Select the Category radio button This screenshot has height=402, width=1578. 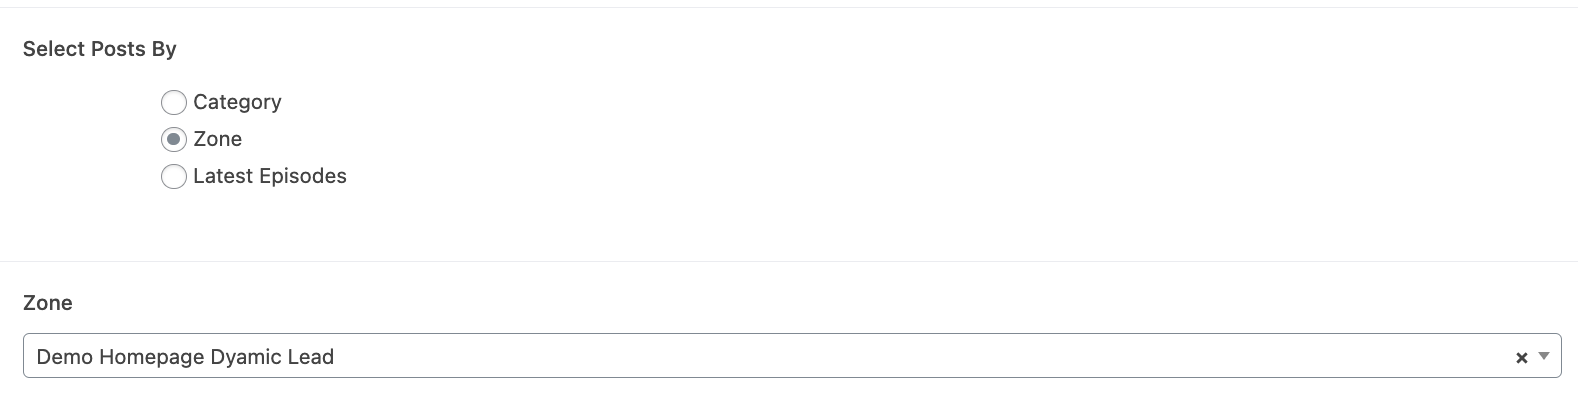click(174, 102)
